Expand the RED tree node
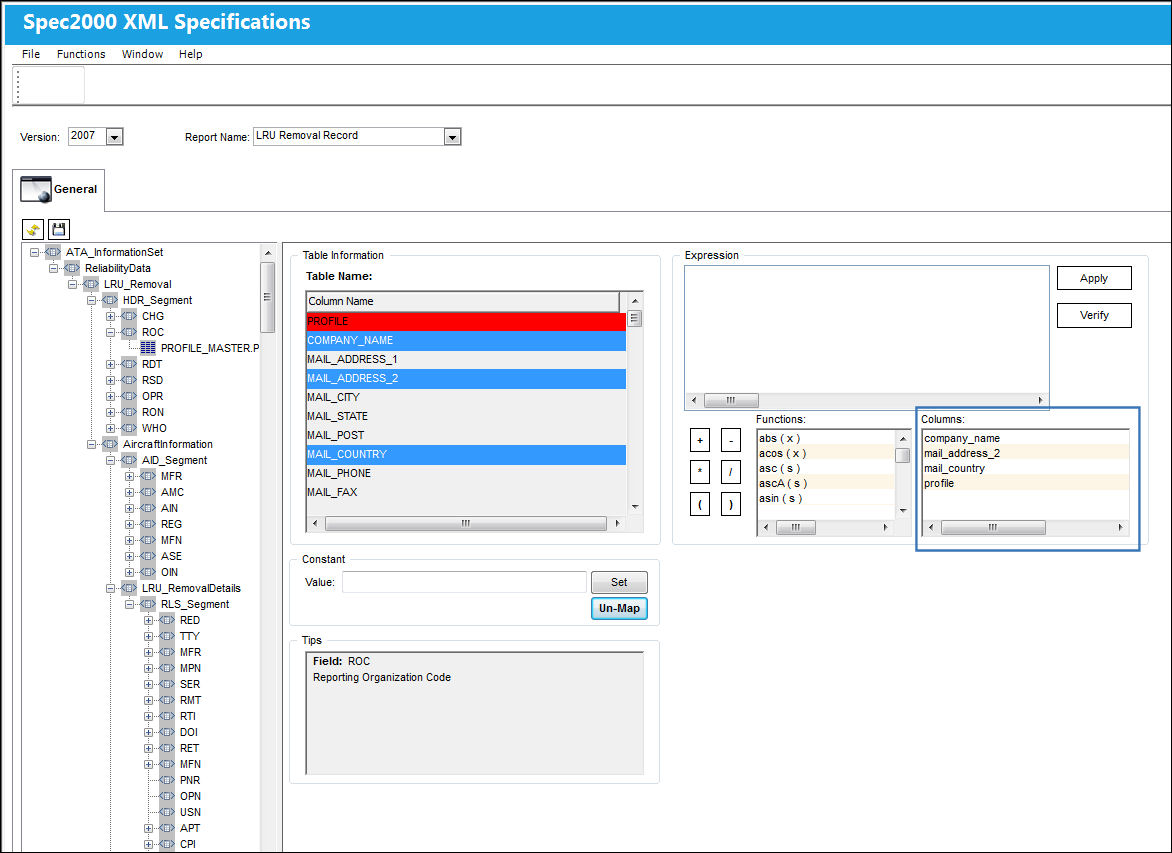Viewport: 1172px width, 853px height. click(149, 620)
